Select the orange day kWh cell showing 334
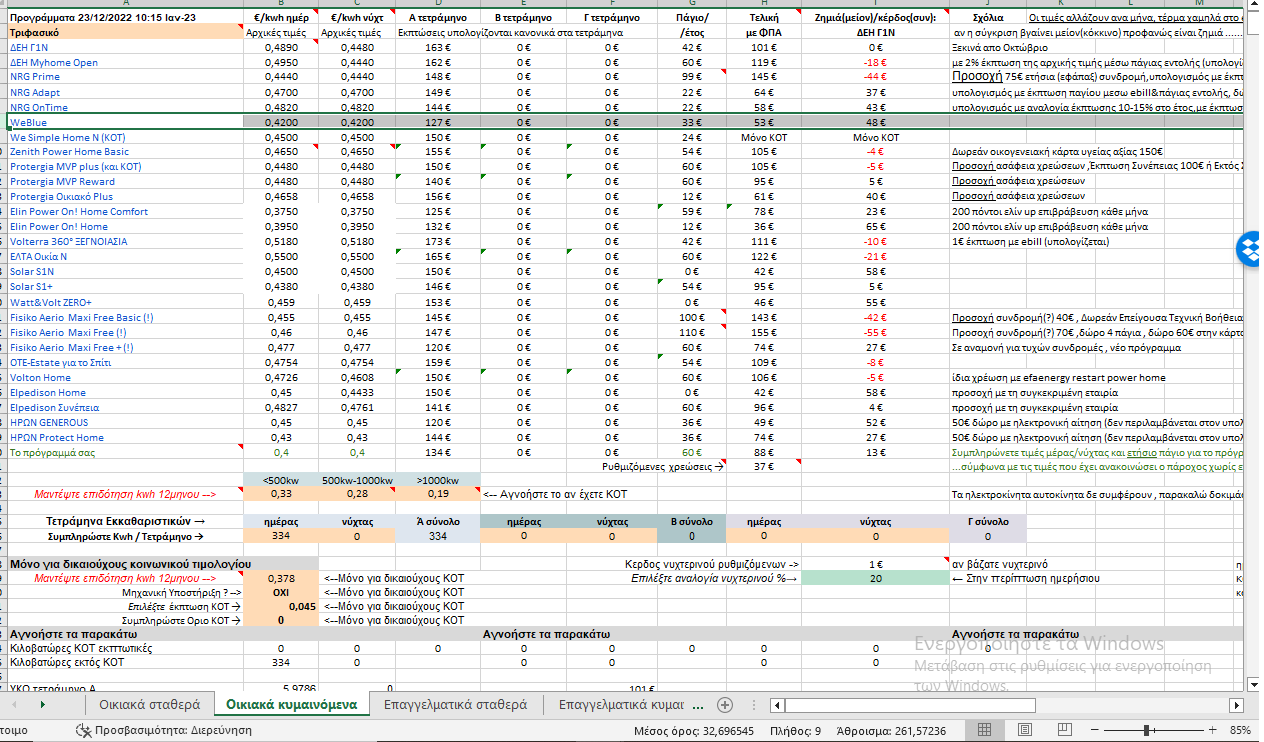 (x=281, y=537)
